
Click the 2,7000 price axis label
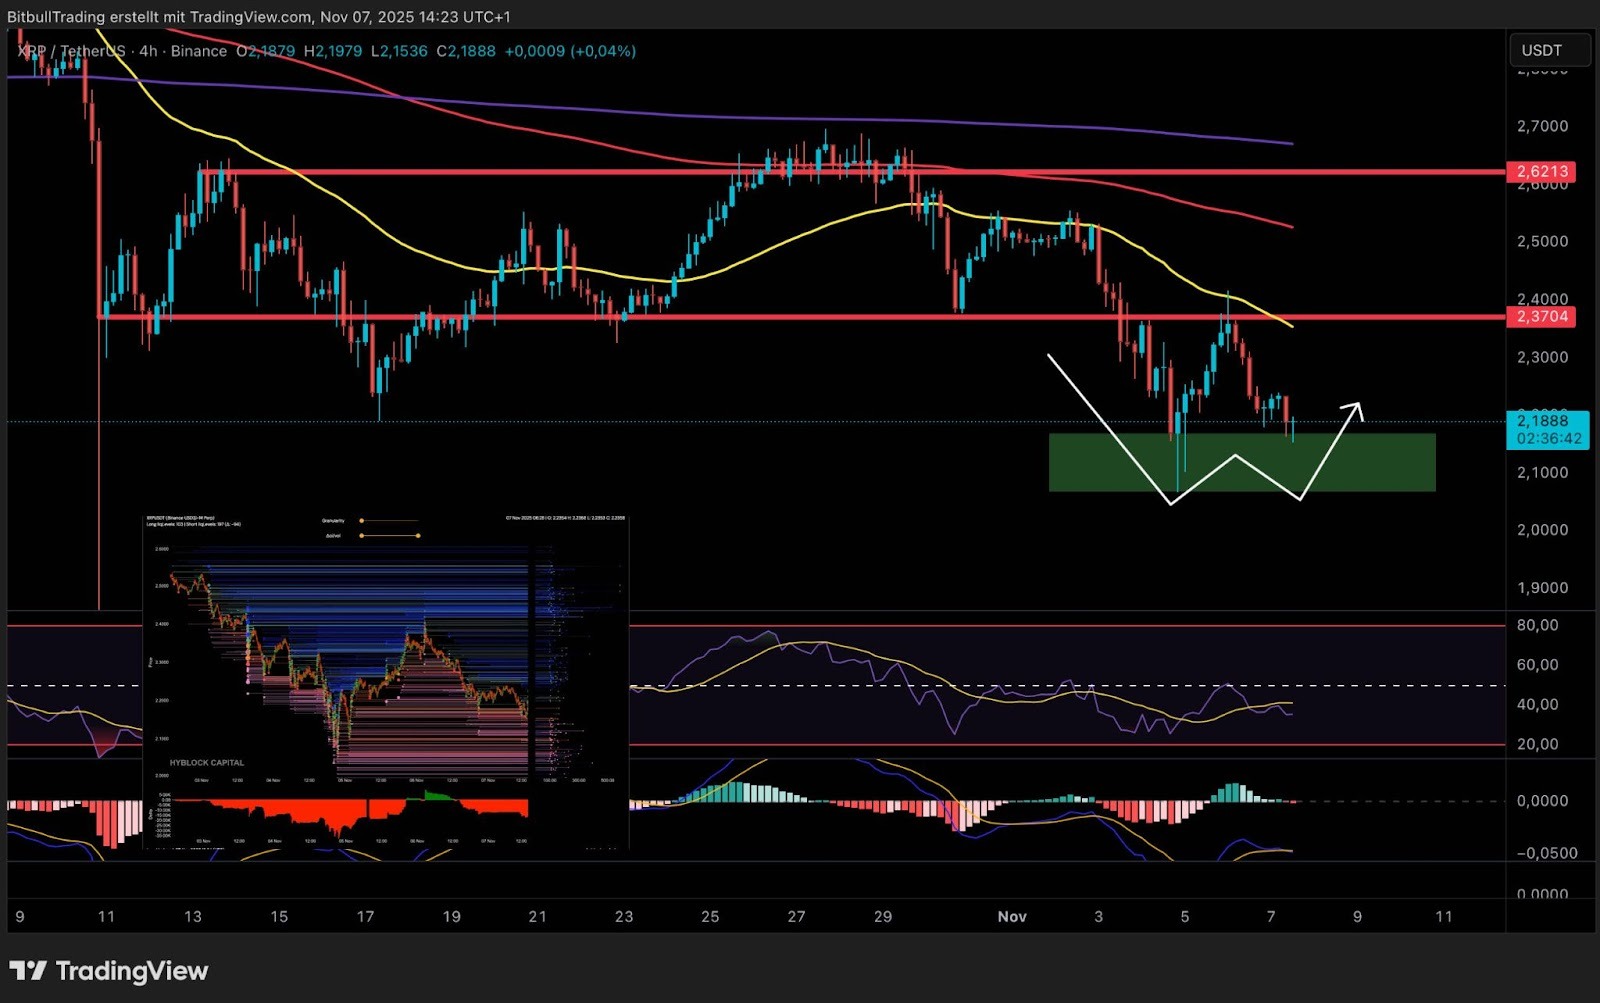(1542, 127)
